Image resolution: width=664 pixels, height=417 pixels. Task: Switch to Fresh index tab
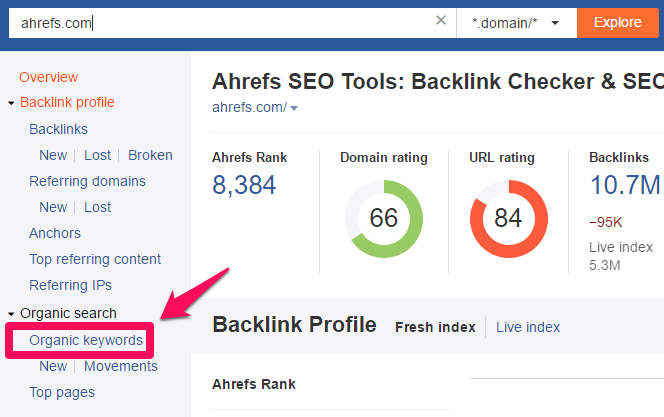pos(435,327)
